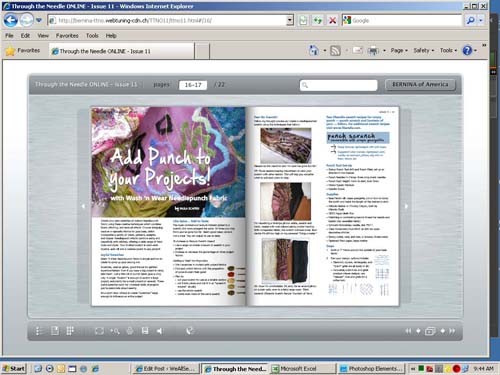Click the pages number field showing 16-17
The height and width of the screenshot is (375, 500).
click(x=193, y=85)
